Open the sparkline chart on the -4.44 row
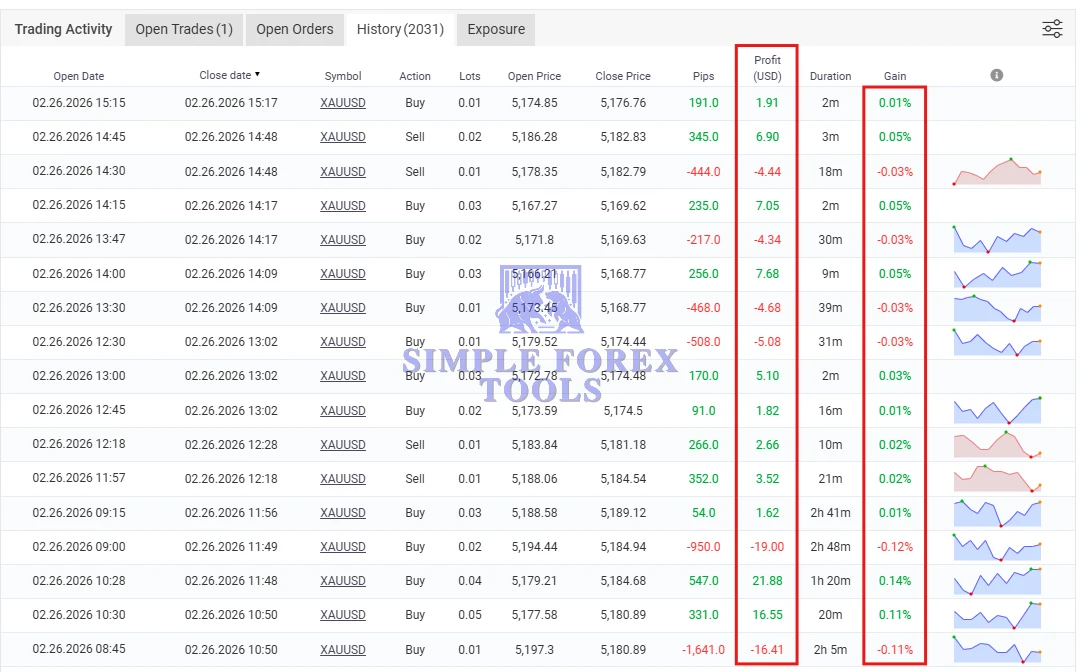The image size is (1080, 672). pyautogui.click(x=996, y=171)
